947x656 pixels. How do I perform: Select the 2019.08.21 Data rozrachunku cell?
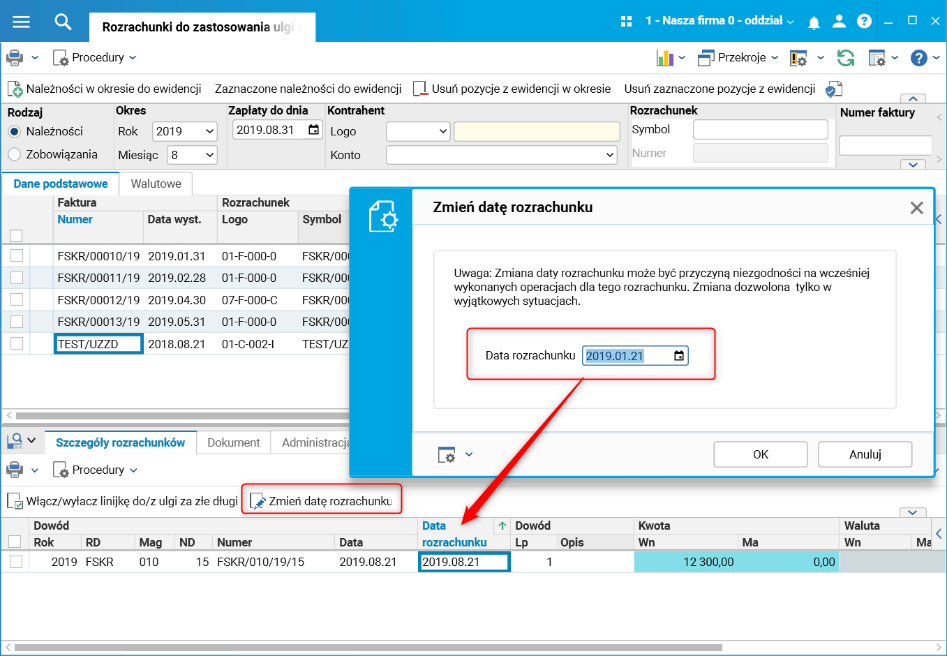click(x=464, y=562)
